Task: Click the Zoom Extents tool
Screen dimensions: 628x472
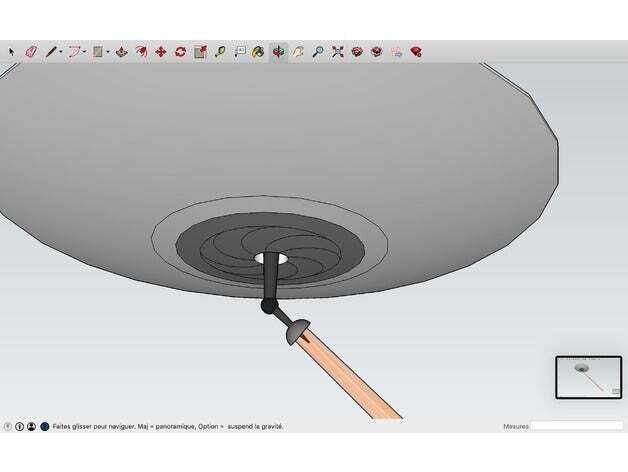Action: [338, 52]
